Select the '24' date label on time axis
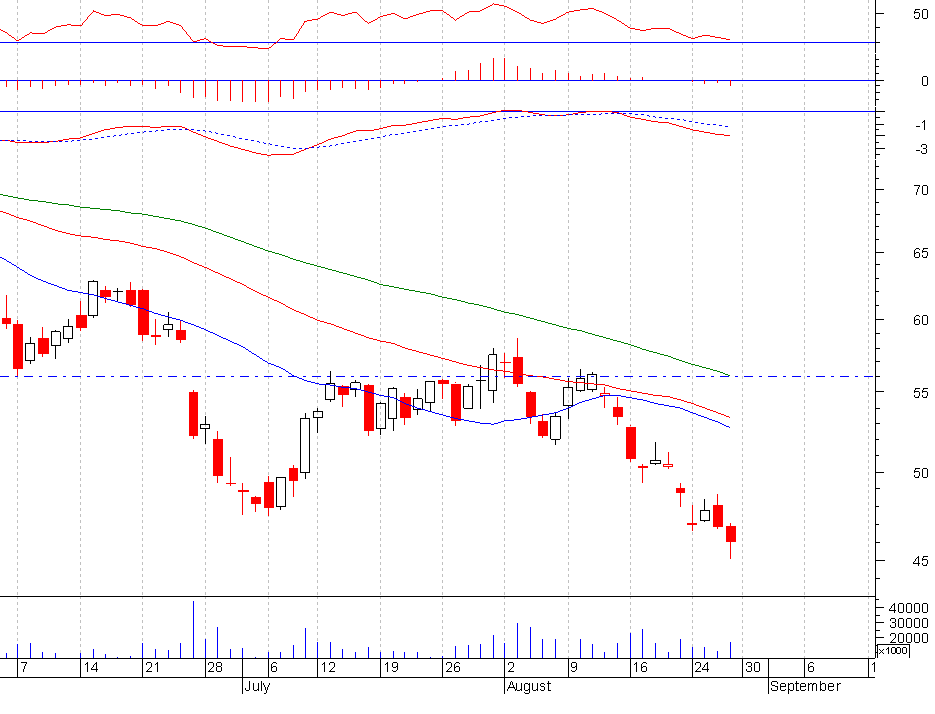Viewport: 935px width, 714px height. 702,667
